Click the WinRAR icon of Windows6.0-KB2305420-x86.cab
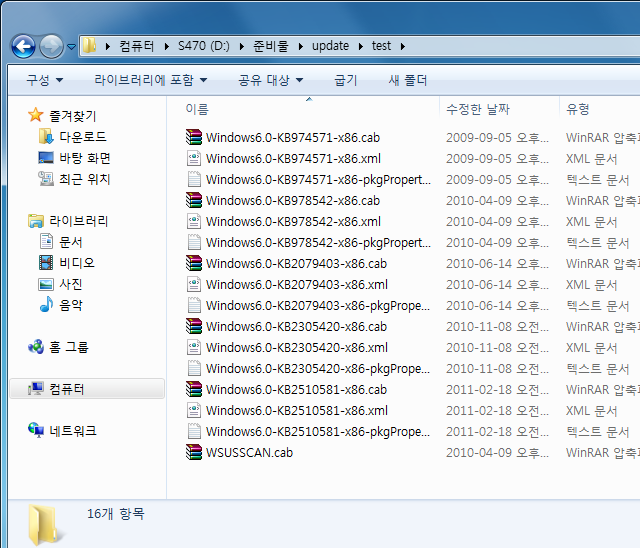Image resolution: width=640 pixels, height=548 pixels. (194, 326)
